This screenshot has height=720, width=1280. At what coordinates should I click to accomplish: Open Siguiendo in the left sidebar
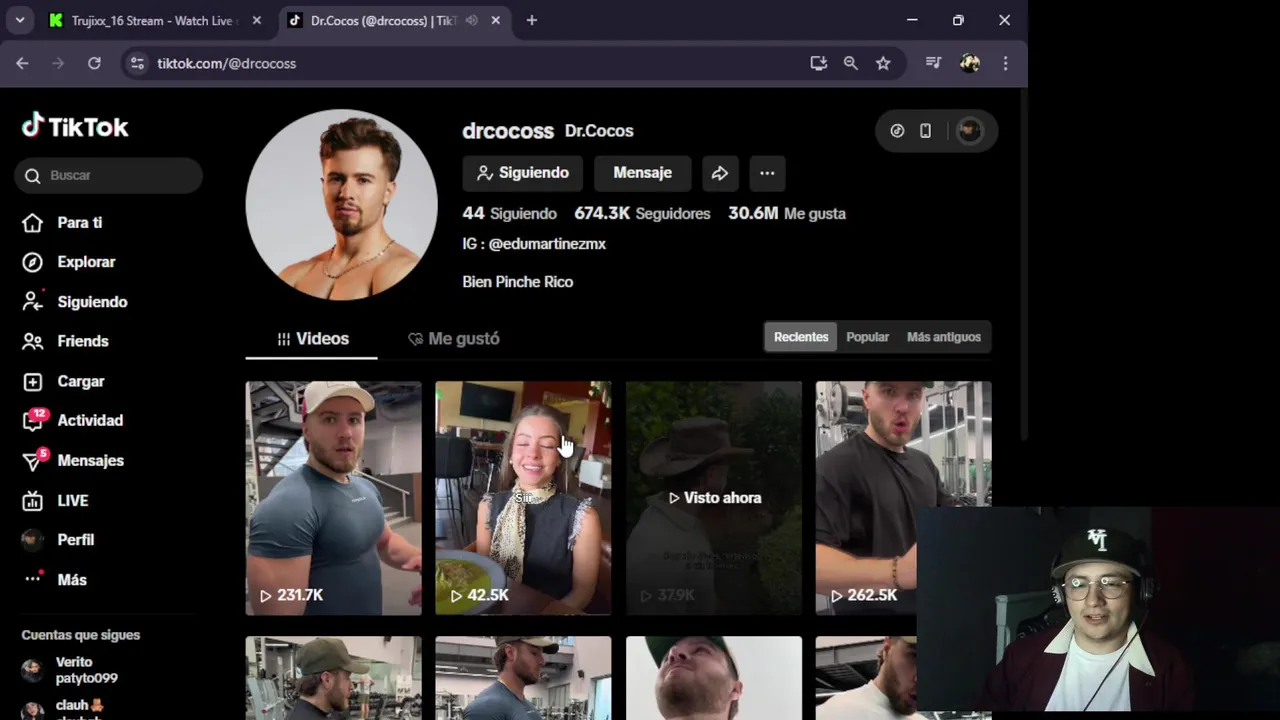tap(74, 301)
